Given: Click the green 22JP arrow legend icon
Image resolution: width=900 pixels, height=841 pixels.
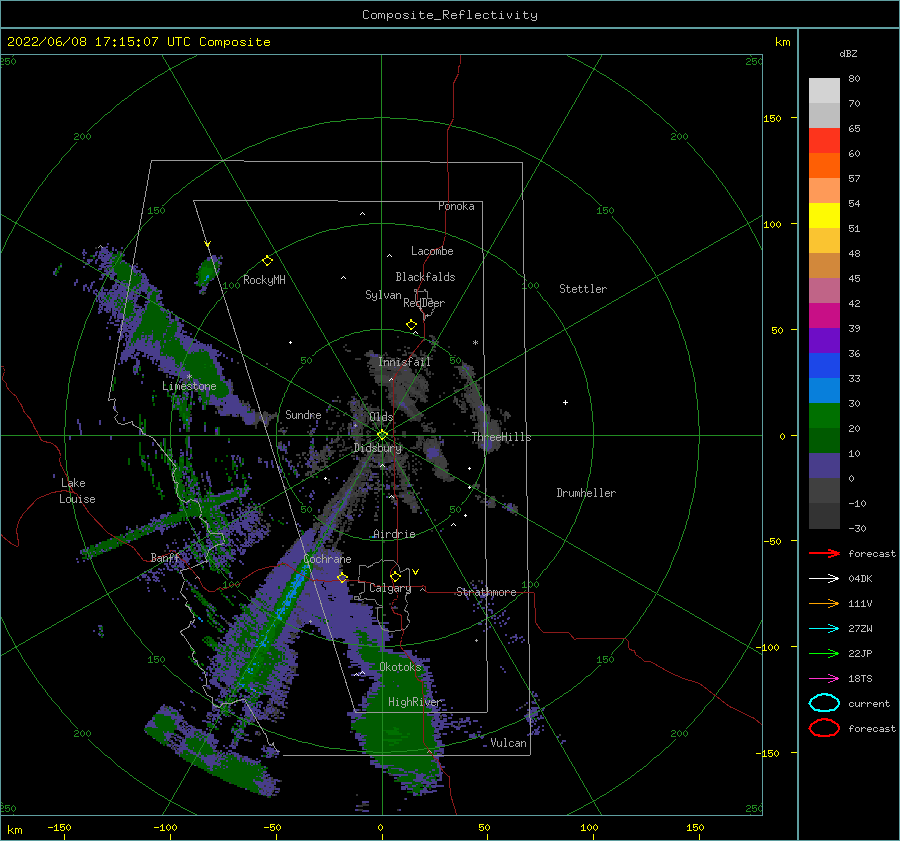Looking at the screenshot, I should tap(824, 653).
